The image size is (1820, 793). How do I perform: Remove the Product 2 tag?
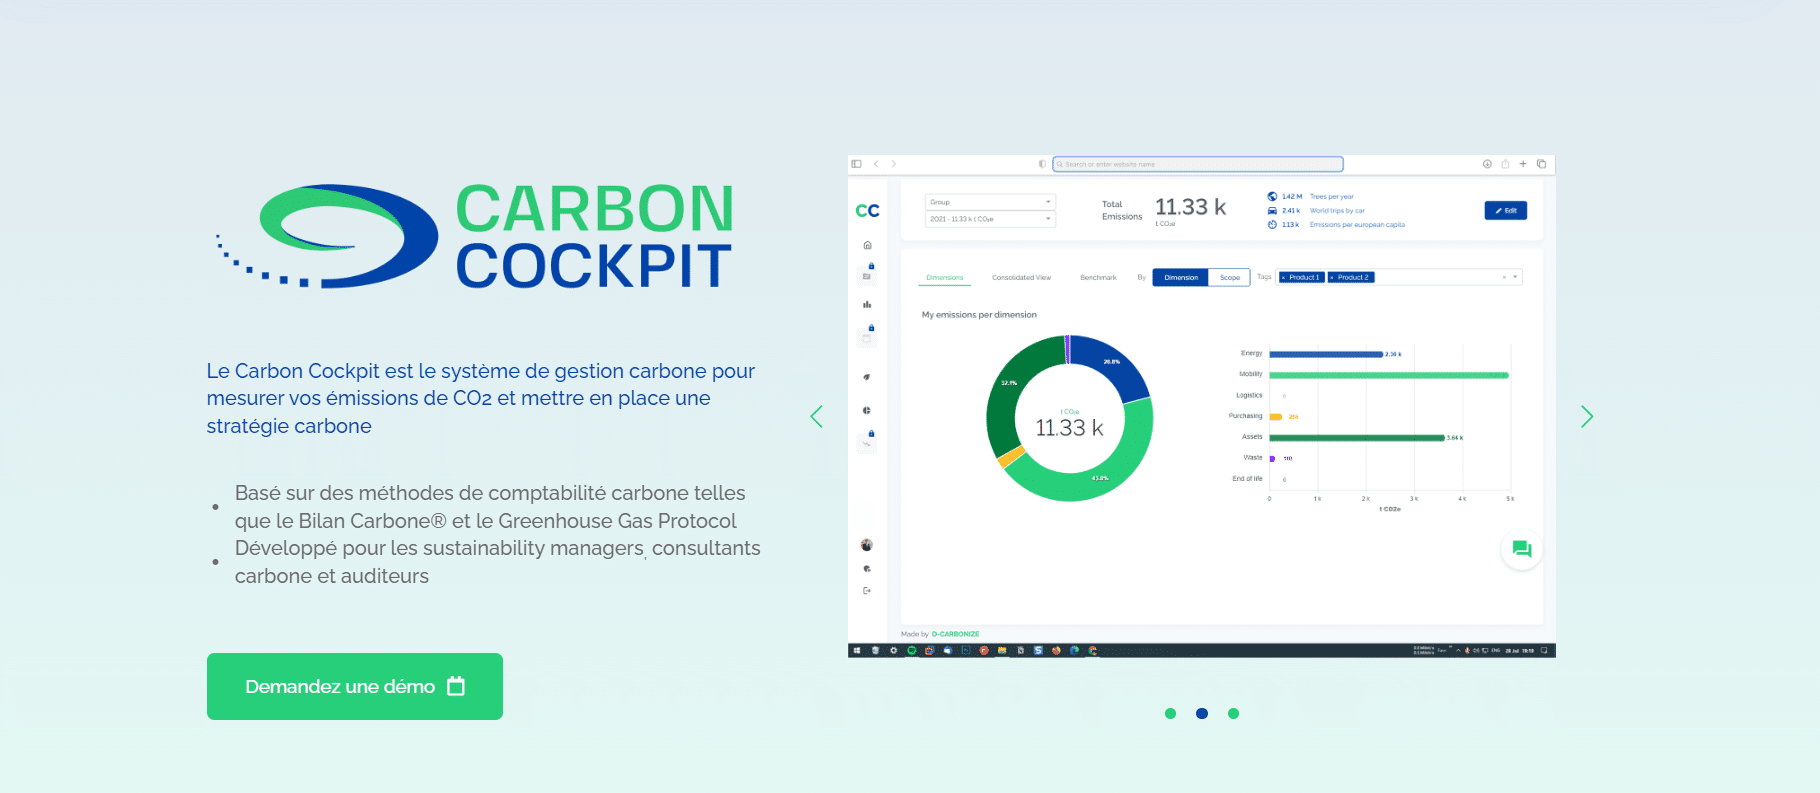tap(1332, 277)
